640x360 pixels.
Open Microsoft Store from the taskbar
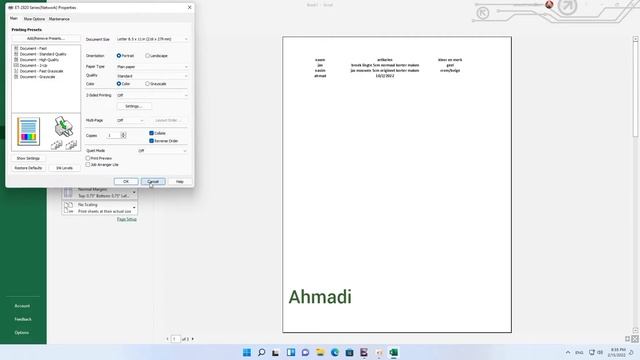[x=349, y=352]
